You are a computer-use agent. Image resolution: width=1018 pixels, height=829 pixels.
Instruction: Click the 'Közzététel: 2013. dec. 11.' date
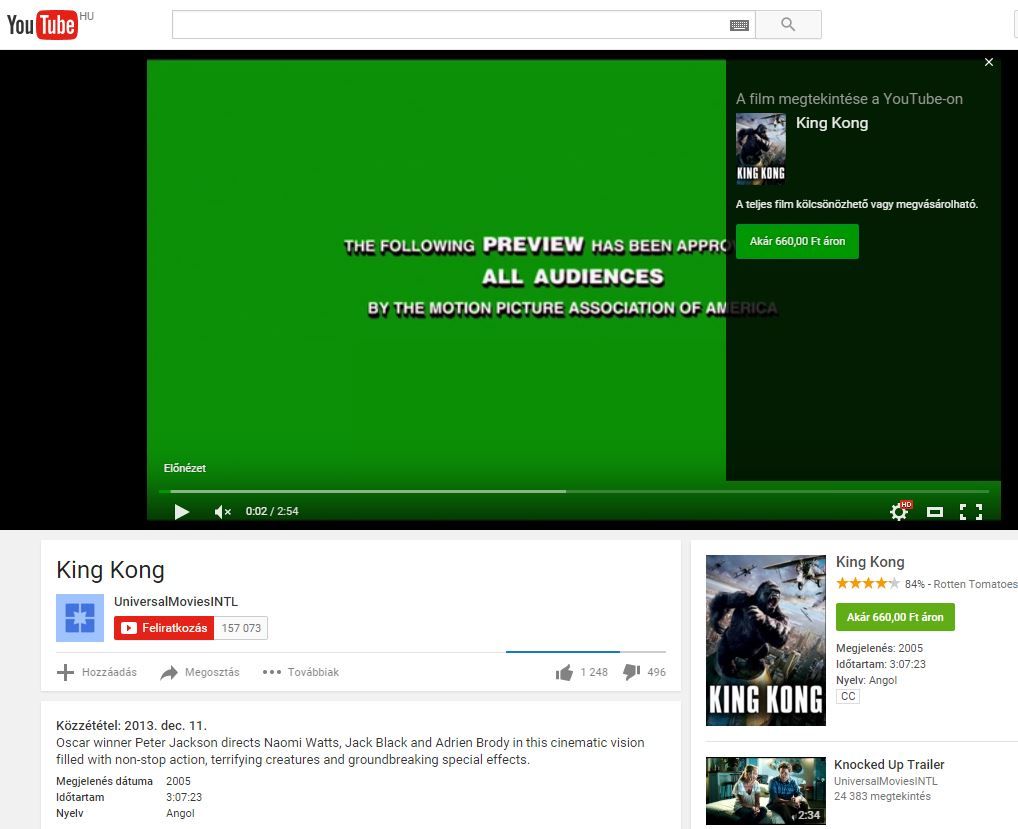tap(132, 726)
